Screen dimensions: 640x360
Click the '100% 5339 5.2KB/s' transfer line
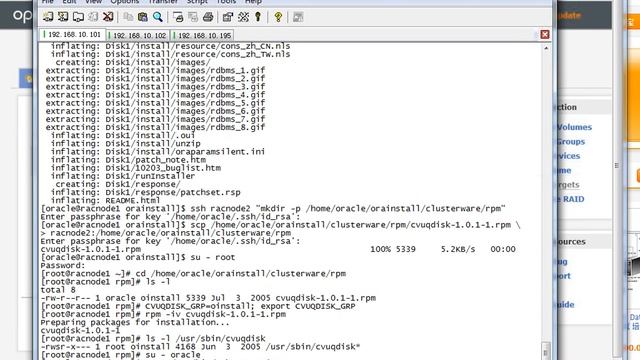[x=278, y=249]
